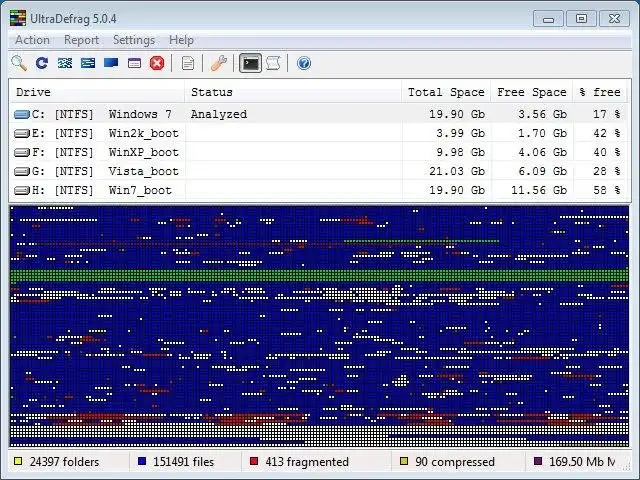Click the Repeat action arrow icon
This screenshot has width=640, height=480.
click(42, 63)
